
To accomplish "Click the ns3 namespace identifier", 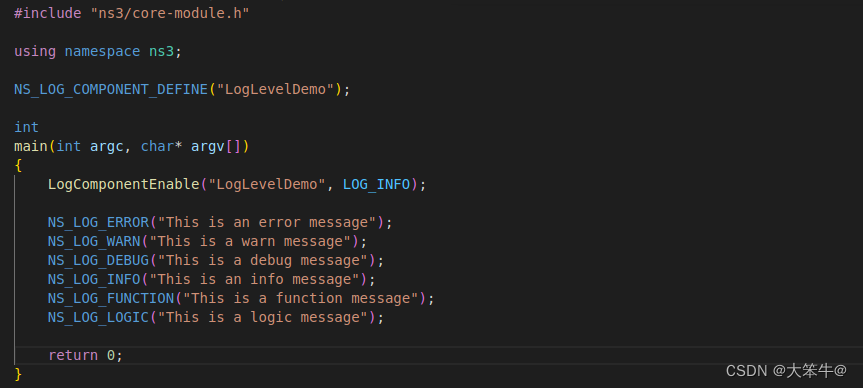I will 162,51.
